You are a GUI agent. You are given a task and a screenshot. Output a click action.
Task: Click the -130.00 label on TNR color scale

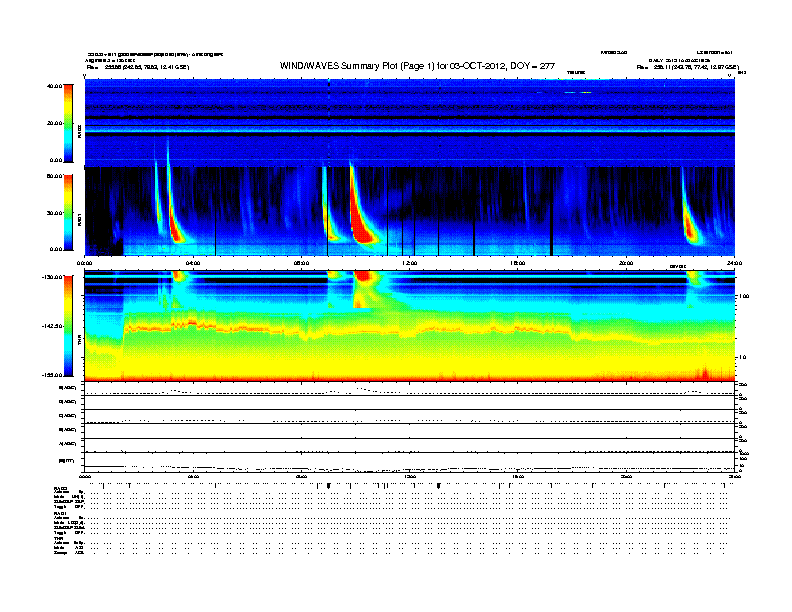click(x=53, y=277)
